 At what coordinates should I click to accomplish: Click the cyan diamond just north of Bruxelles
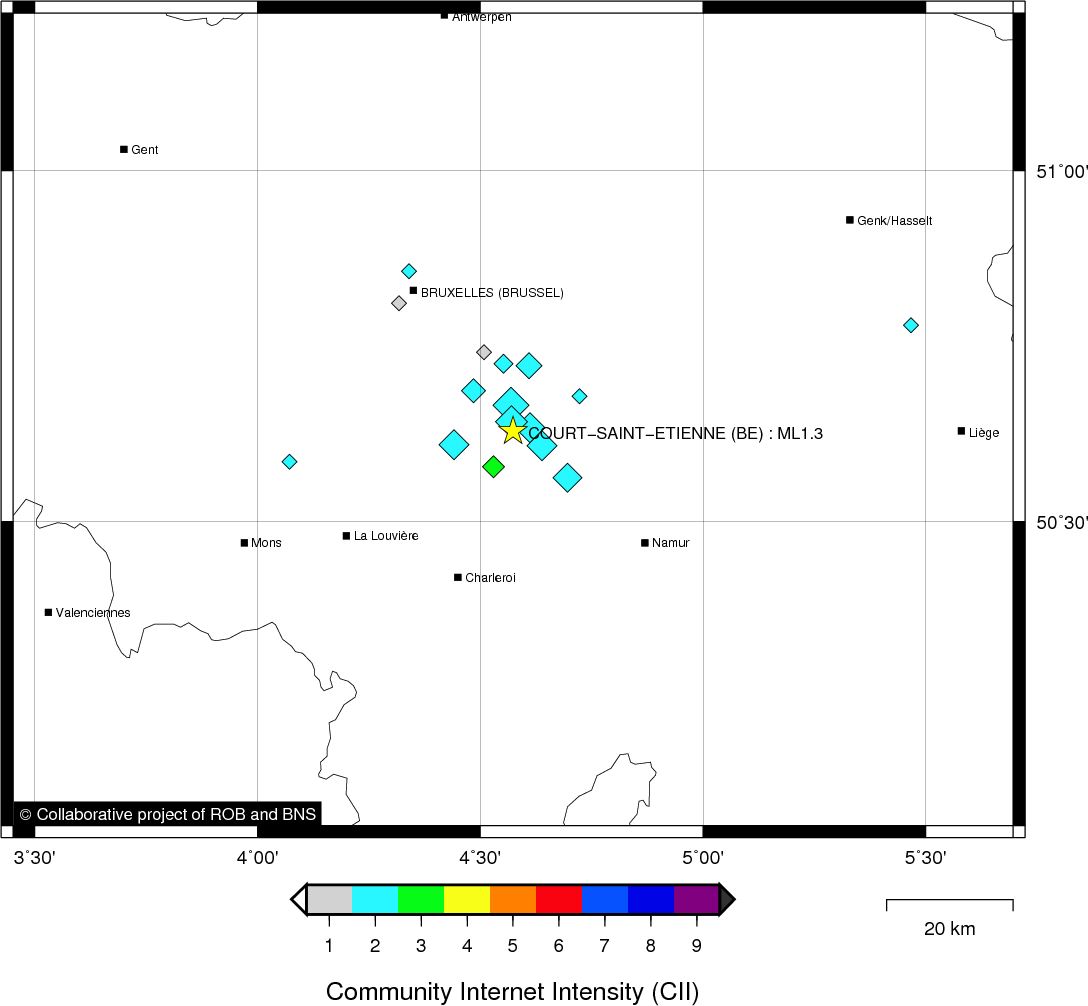pyautogui.click(x=409, y=271)
